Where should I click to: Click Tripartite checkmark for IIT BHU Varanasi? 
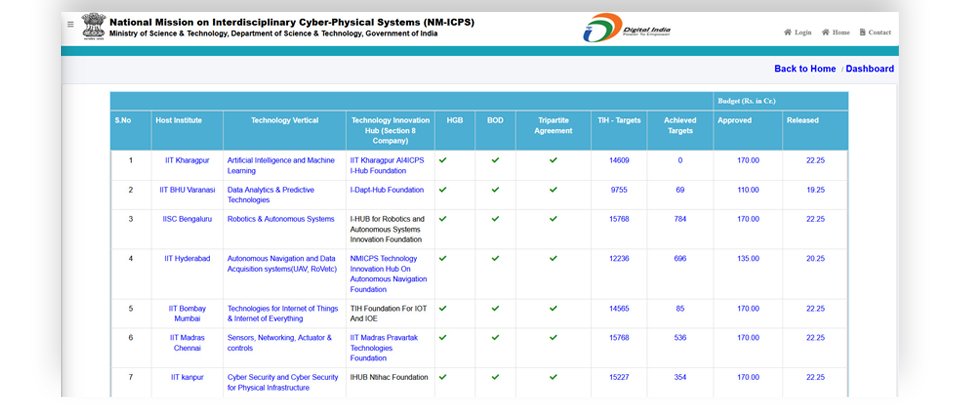(553, 190)
